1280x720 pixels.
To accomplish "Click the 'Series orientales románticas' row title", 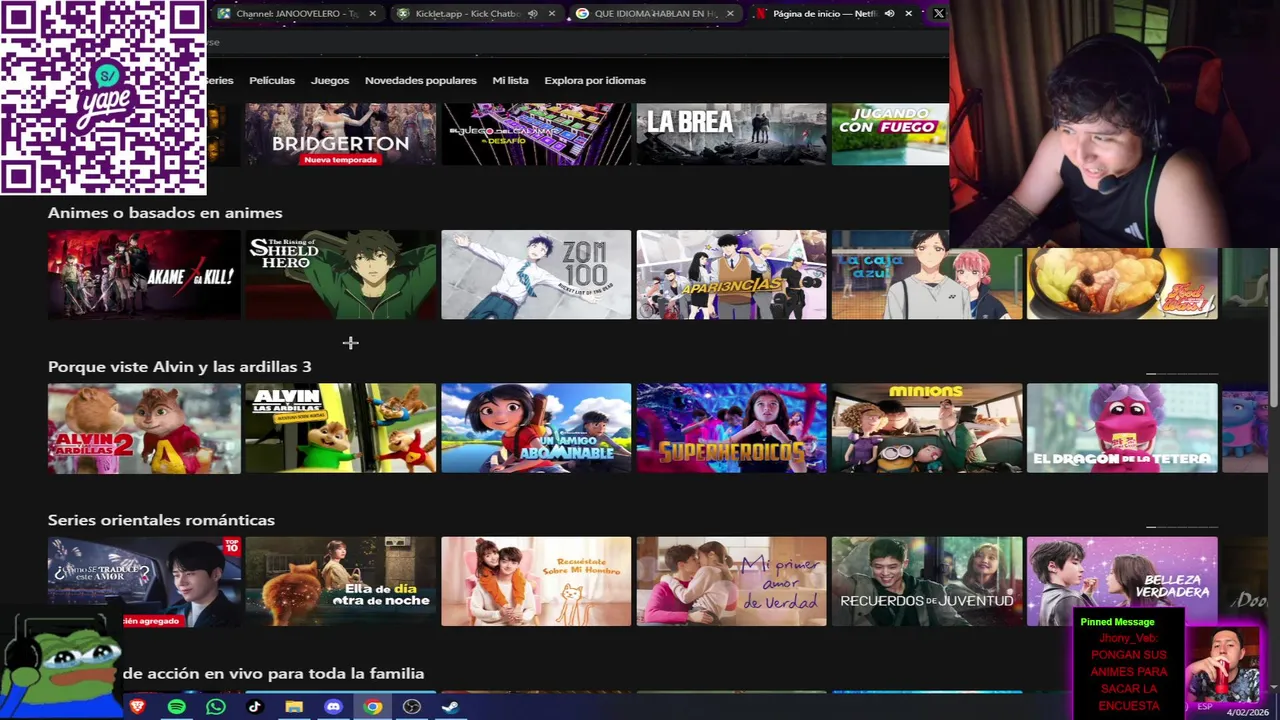I will pos(161,520).
